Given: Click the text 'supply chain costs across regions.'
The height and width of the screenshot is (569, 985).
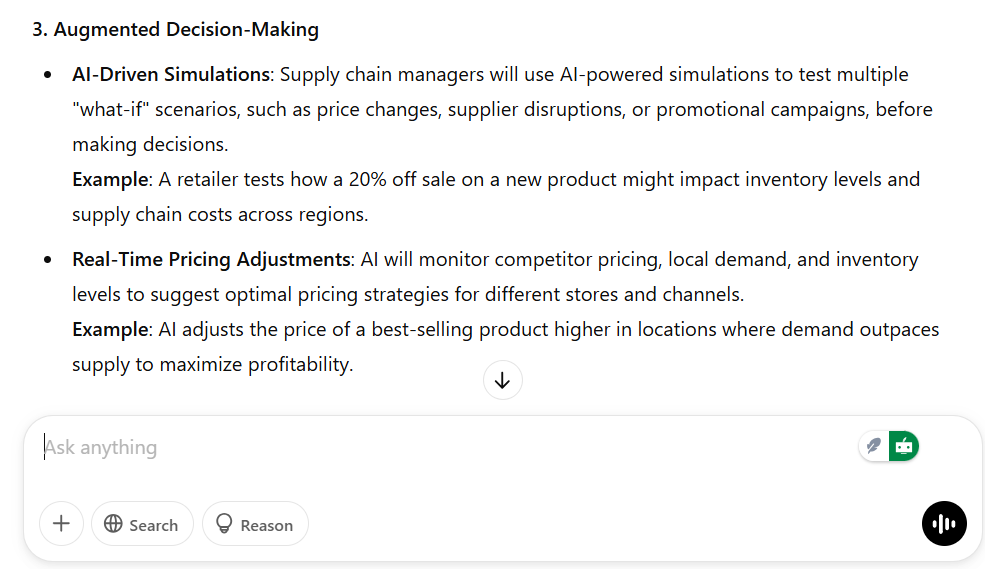Looking at the screenshot, I should [x=220, y=215].
